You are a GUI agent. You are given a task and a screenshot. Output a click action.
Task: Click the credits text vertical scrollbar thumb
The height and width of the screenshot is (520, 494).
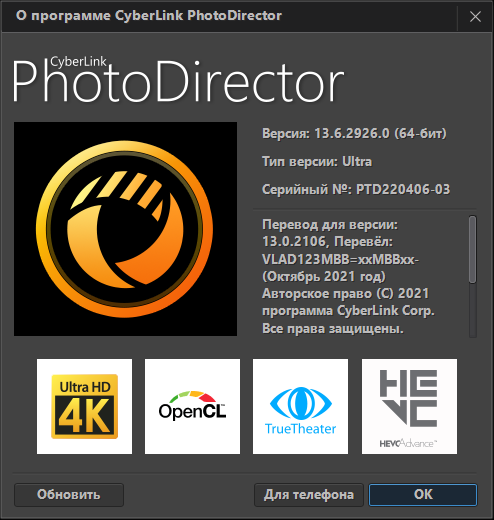(x=472, y=250)
